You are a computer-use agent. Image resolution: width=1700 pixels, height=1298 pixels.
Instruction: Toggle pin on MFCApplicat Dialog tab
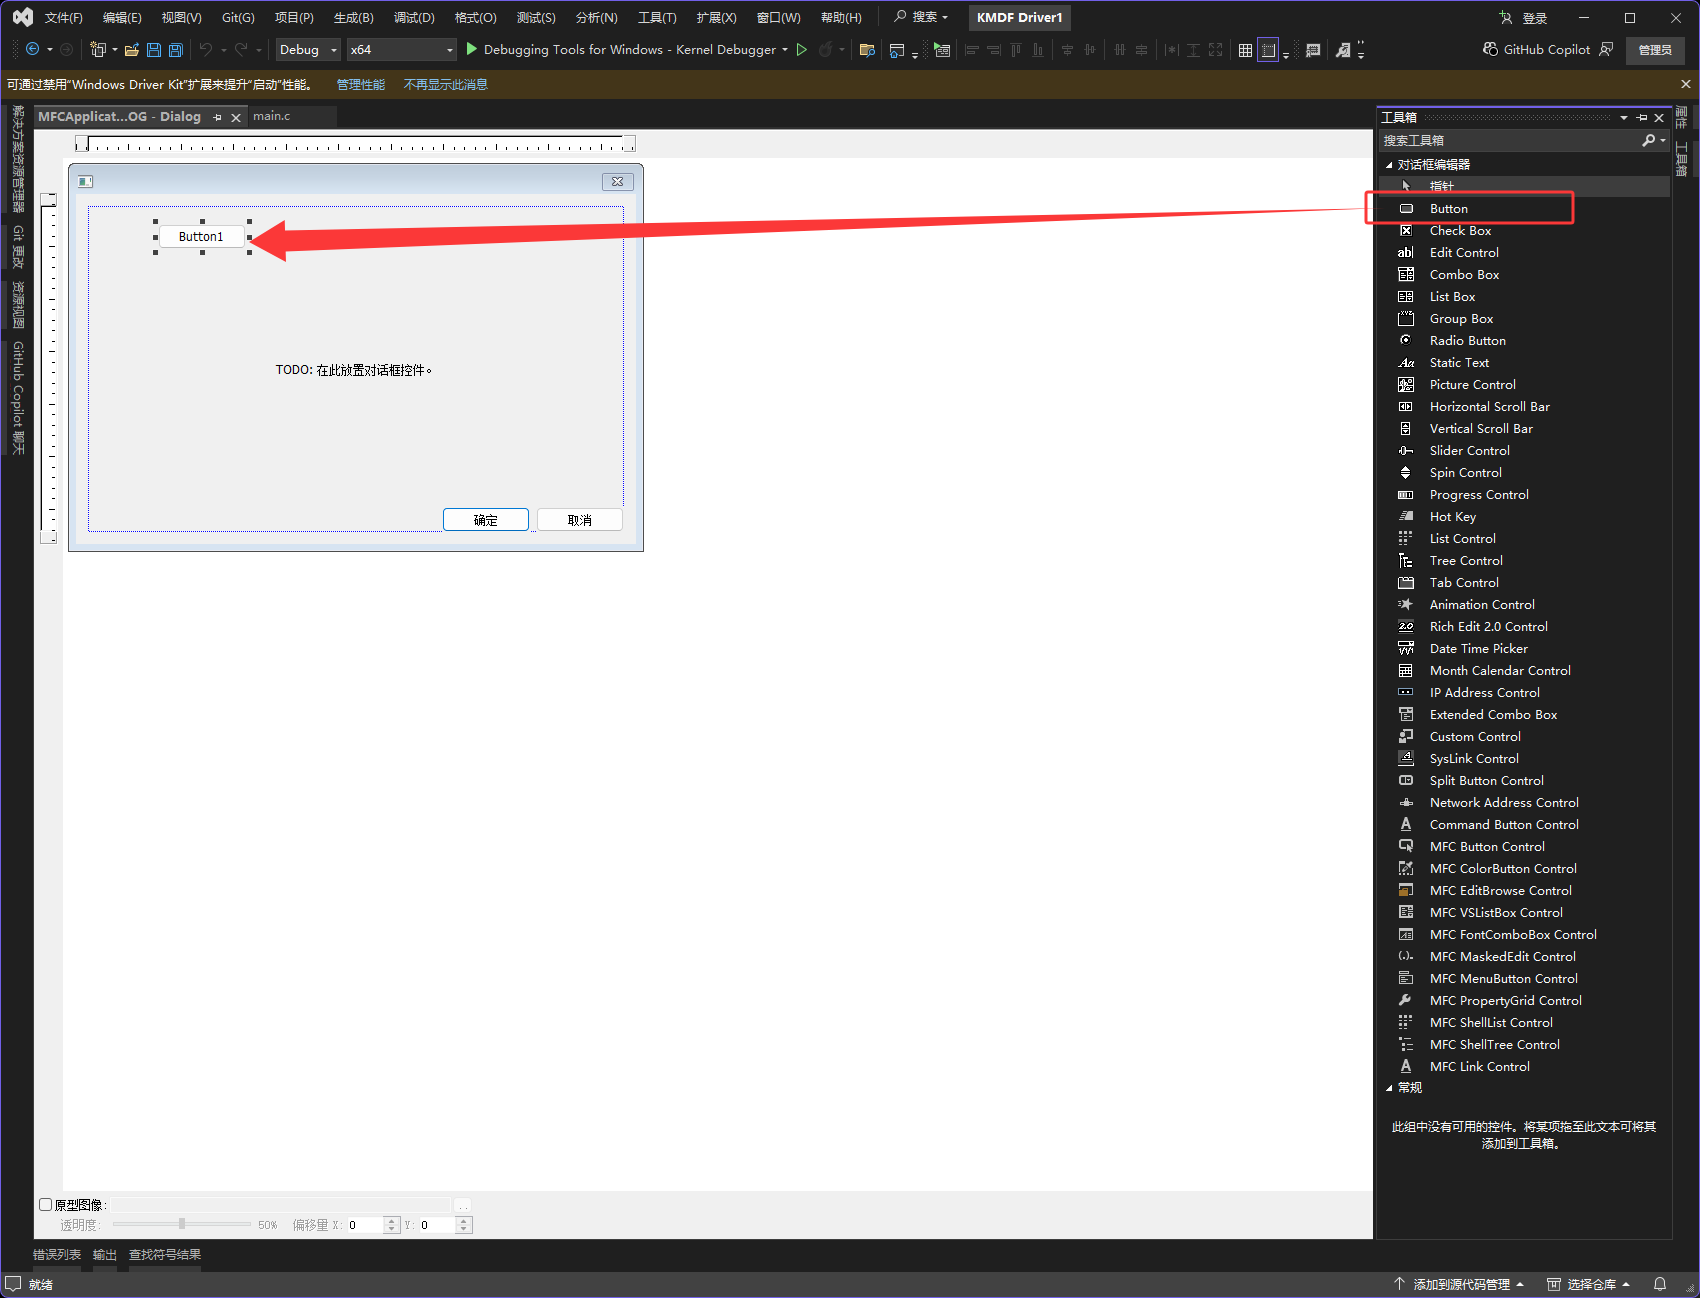(217, 117)
